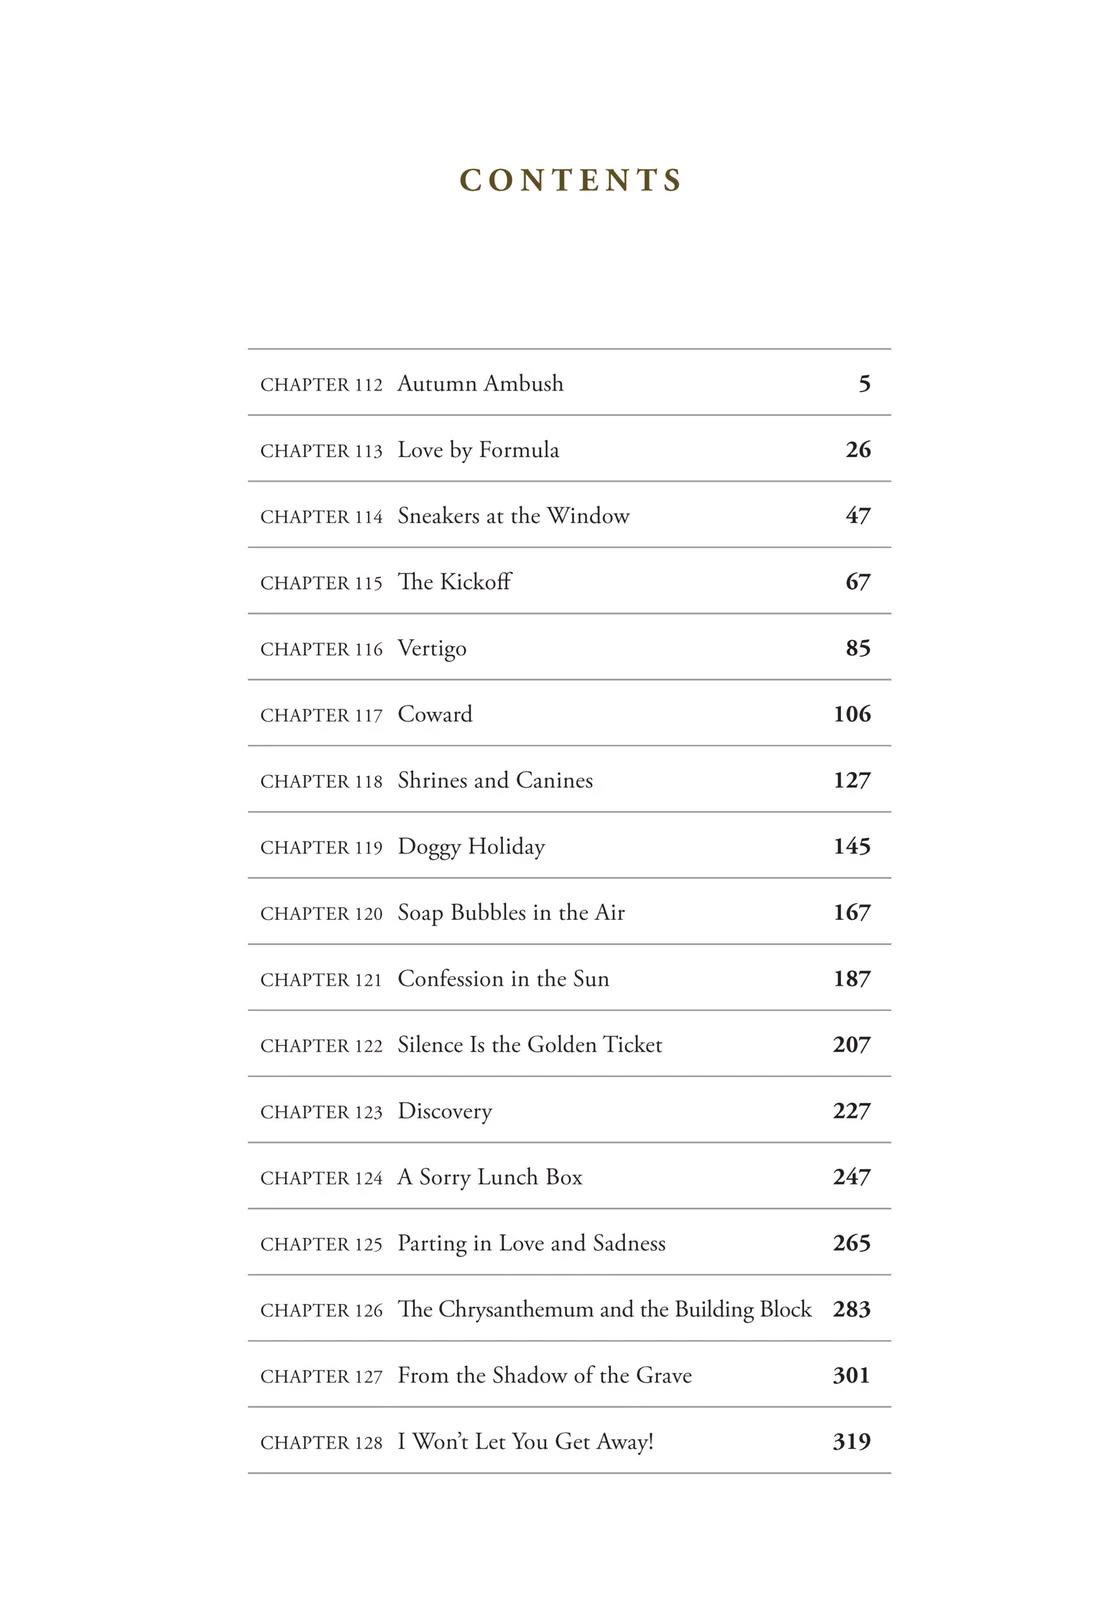Go to From the Shadow of the Grave
The image size is (1115, 1600).
point(569,1375)
